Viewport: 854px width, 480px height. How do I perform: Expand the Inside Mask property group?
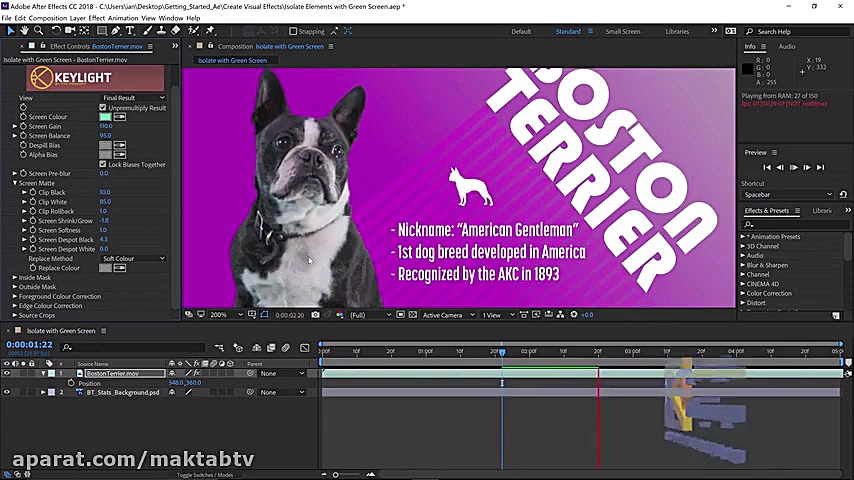(x=15, y=277)
